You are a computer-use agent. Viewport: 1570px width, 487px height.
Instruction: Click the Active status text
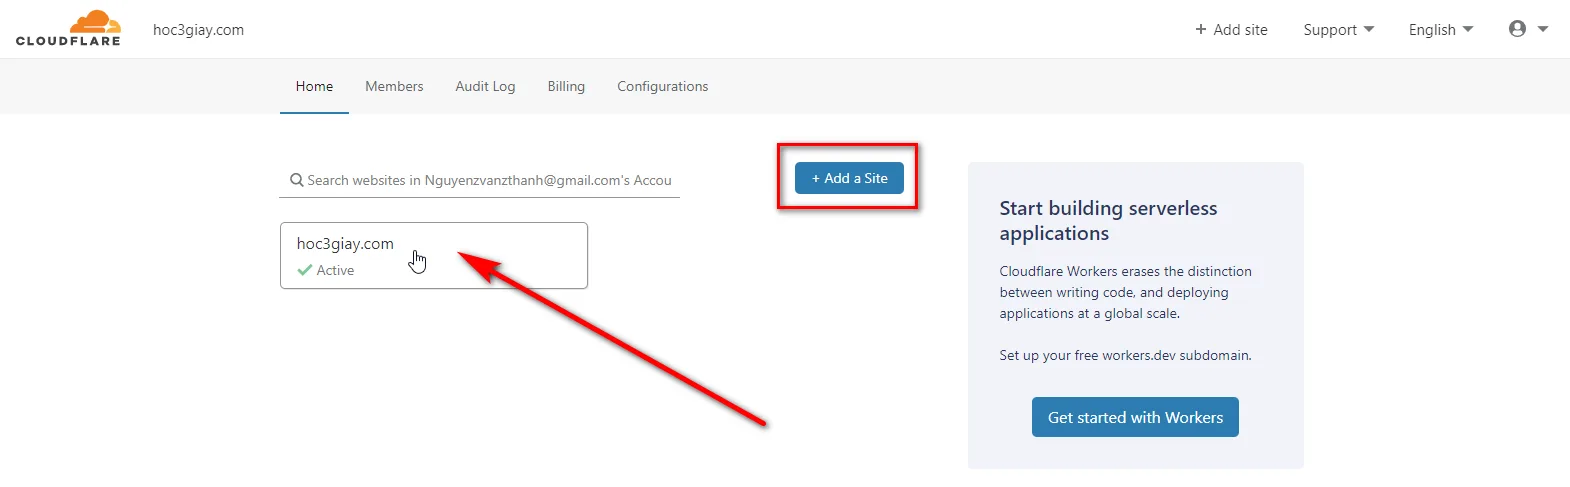coord(335,270)
